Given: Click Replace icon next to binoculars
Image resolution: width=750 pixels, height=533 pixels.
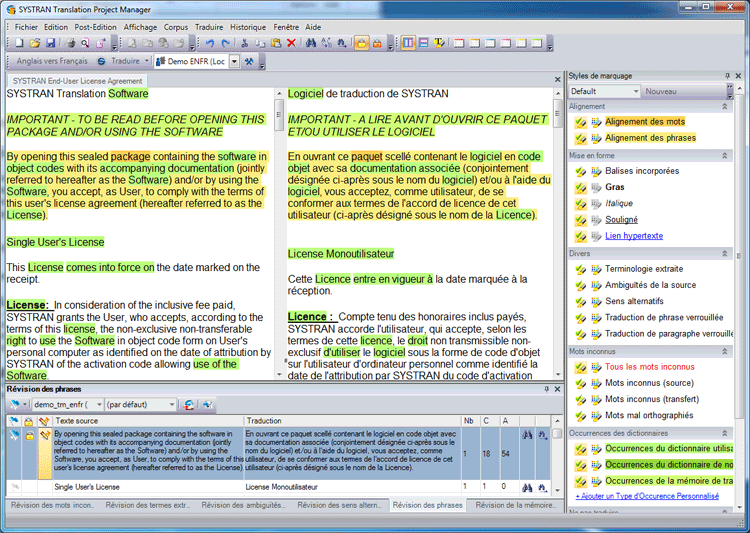Looking at the screenshot, I should 327,44.
